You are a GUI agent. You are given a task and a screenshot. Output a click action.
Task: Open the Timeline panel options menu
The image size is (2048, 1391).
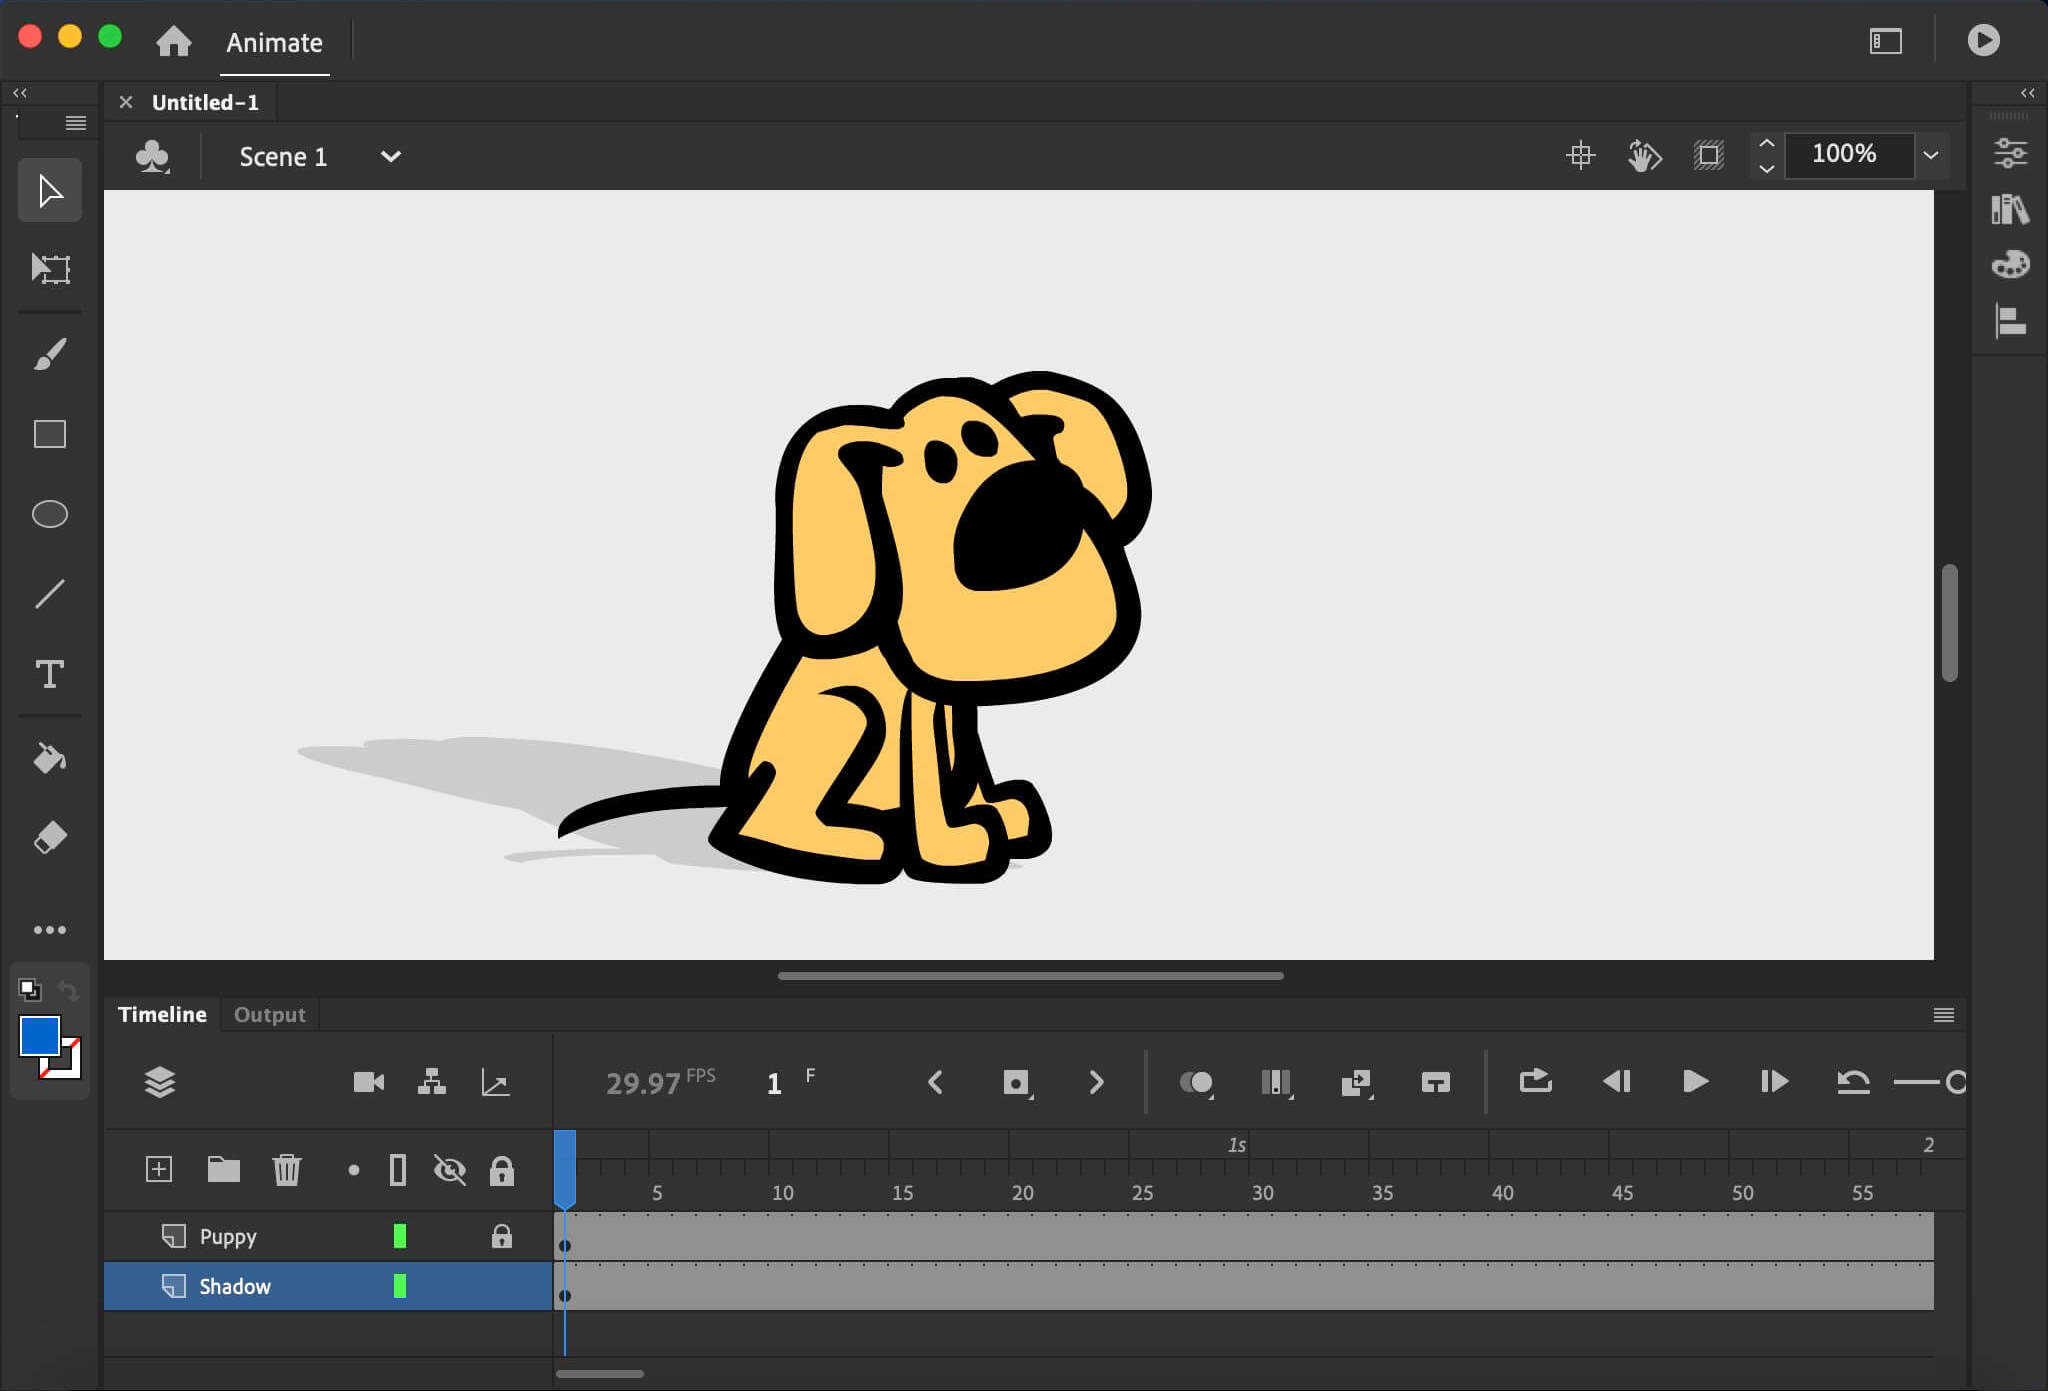pyautogui.click(x=1943, y=1015)
